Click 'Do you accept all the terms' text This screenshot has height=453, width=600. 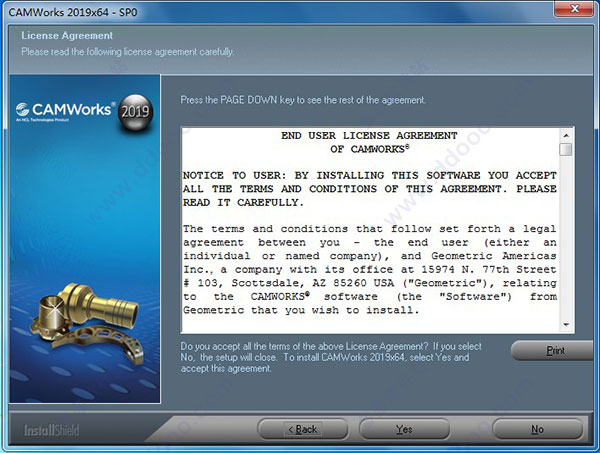click(x=331, y=357)
